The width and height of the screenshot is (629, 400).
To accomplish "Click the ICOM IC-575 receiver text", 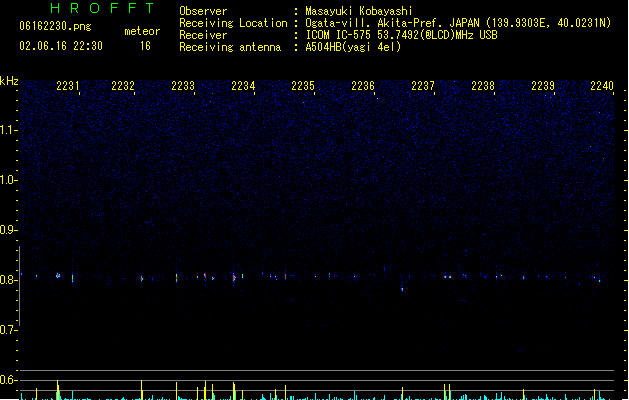I will tap(402, 35).
